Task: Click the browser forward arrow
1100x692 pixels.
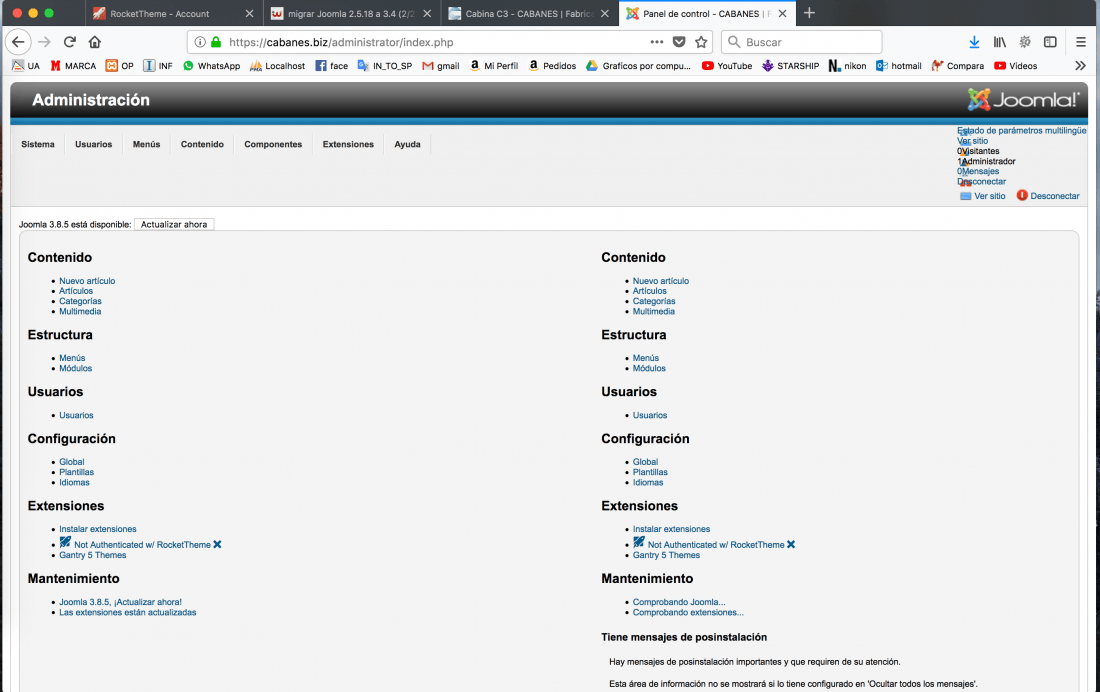Action: 44,42
